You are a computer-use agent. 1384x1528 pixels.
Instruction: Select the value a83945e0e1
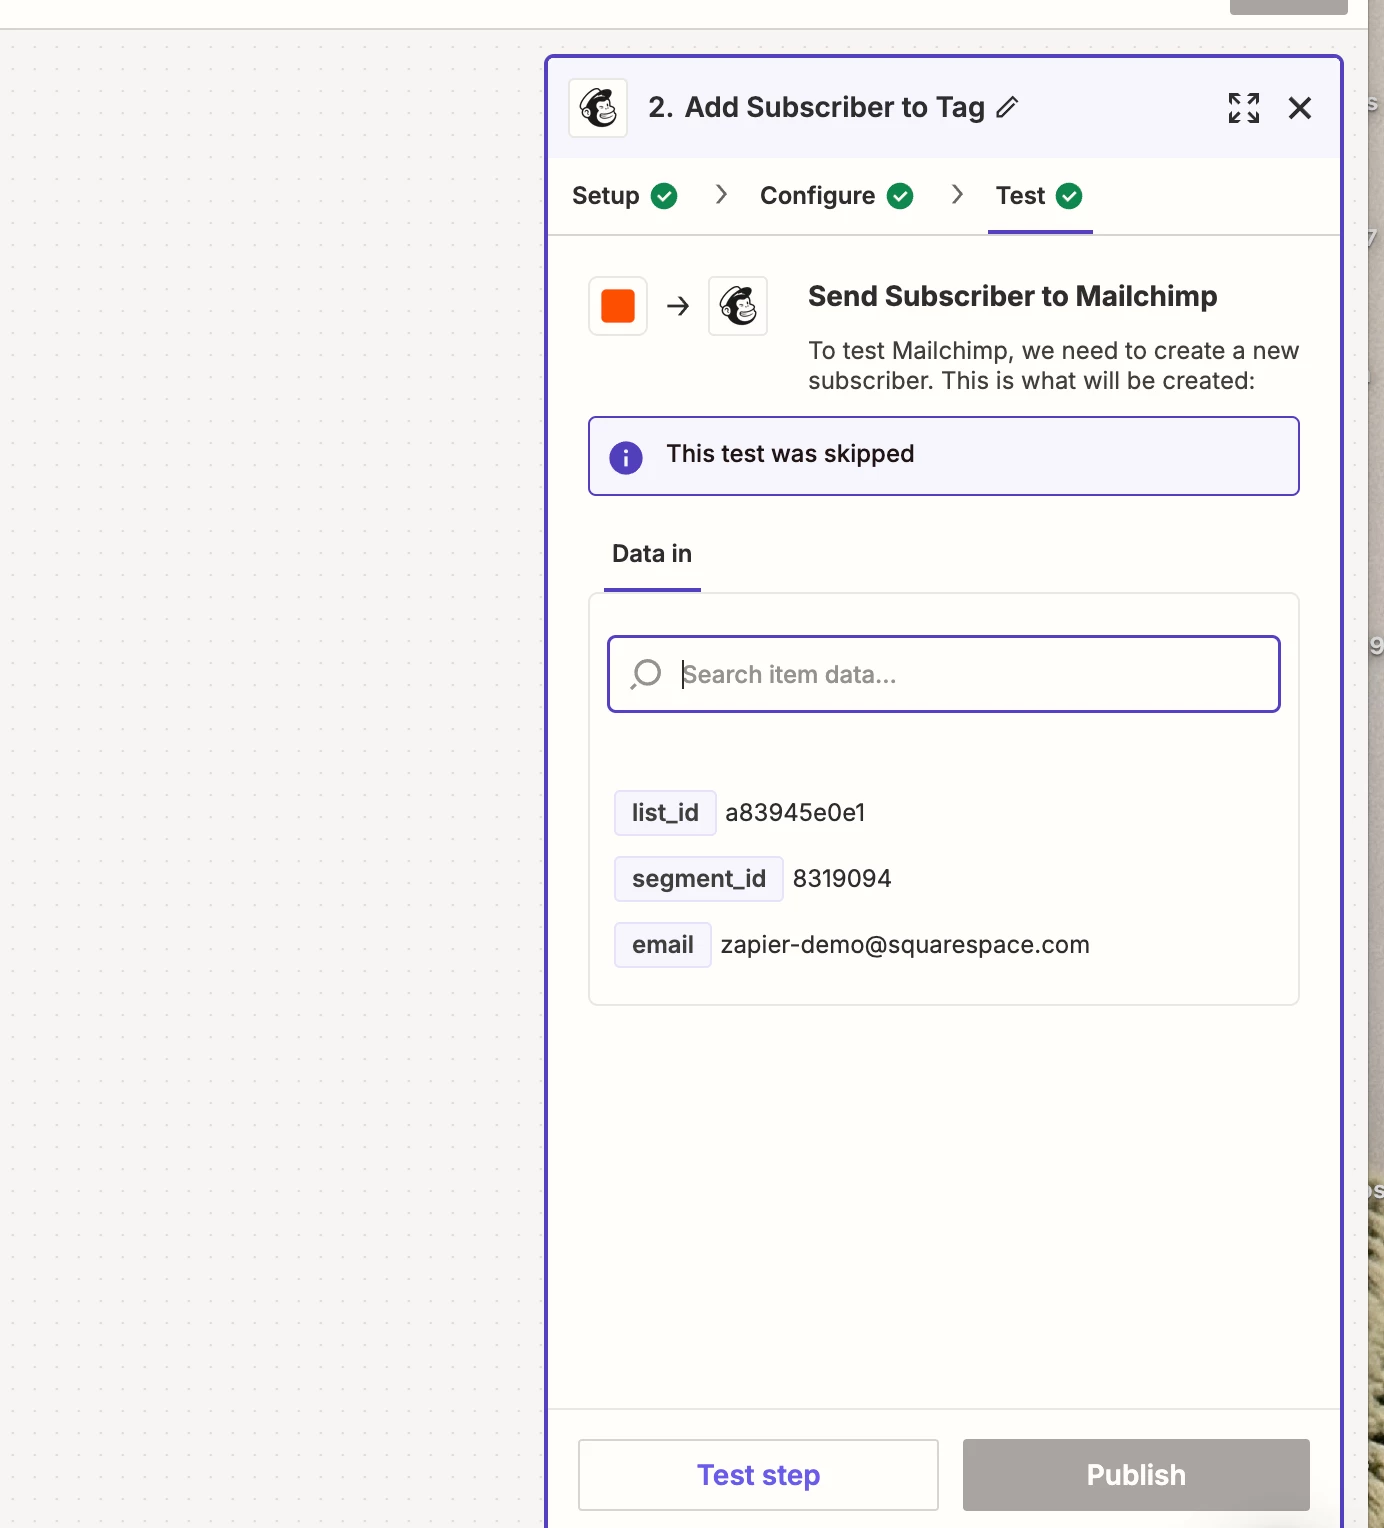coord(795,813)
